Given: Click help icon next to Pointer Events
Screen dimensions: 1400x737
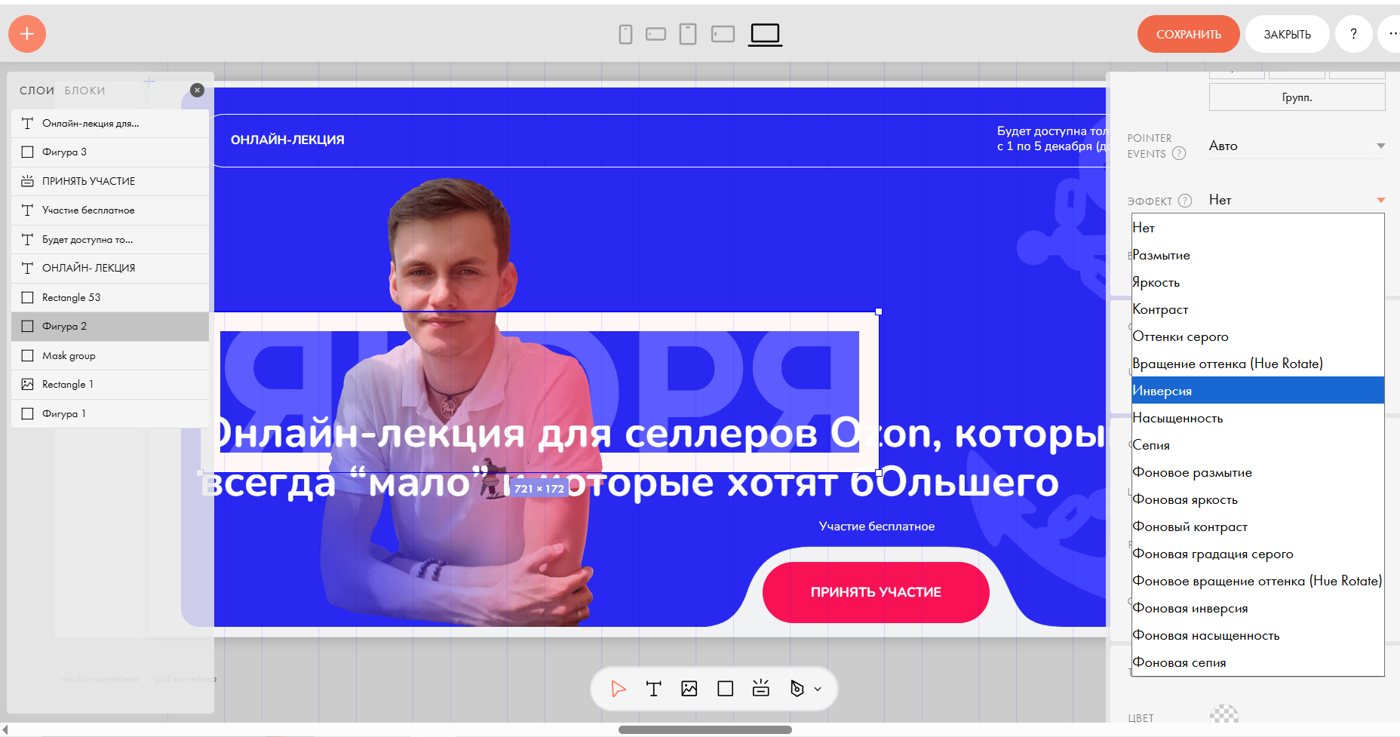Looking at the screenshot, I should 1179,154.
